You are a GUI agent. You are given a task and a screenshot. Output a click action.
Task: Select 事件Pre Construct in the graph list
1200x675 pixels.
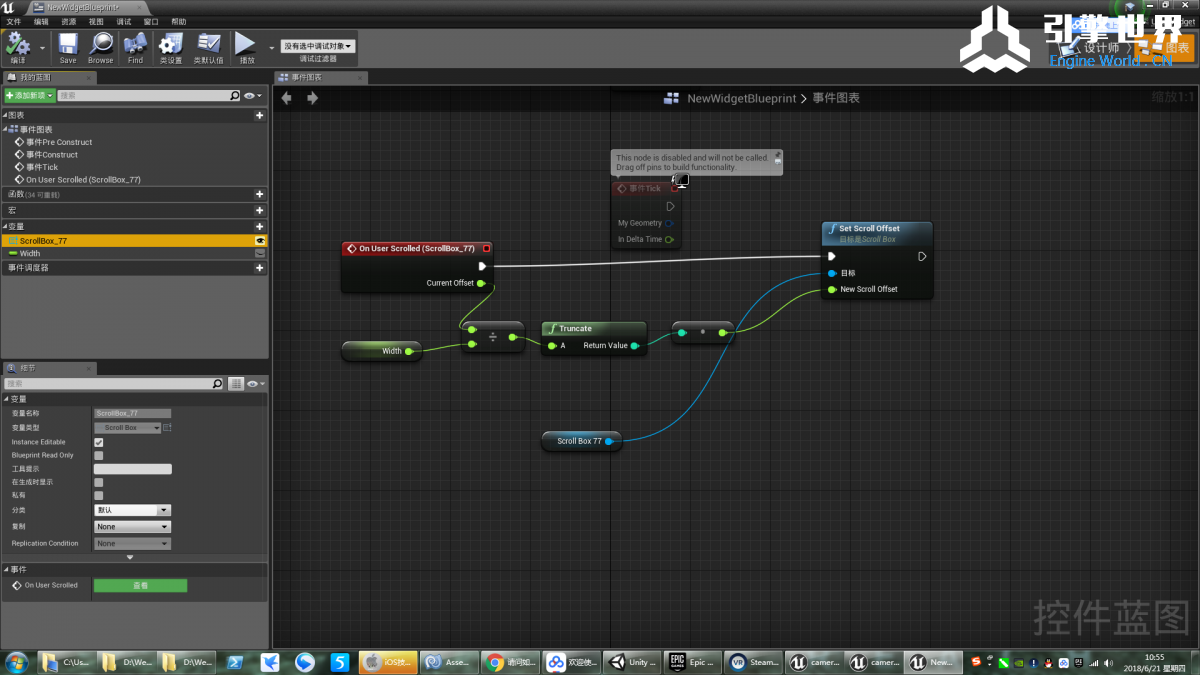tap(59, 142)
